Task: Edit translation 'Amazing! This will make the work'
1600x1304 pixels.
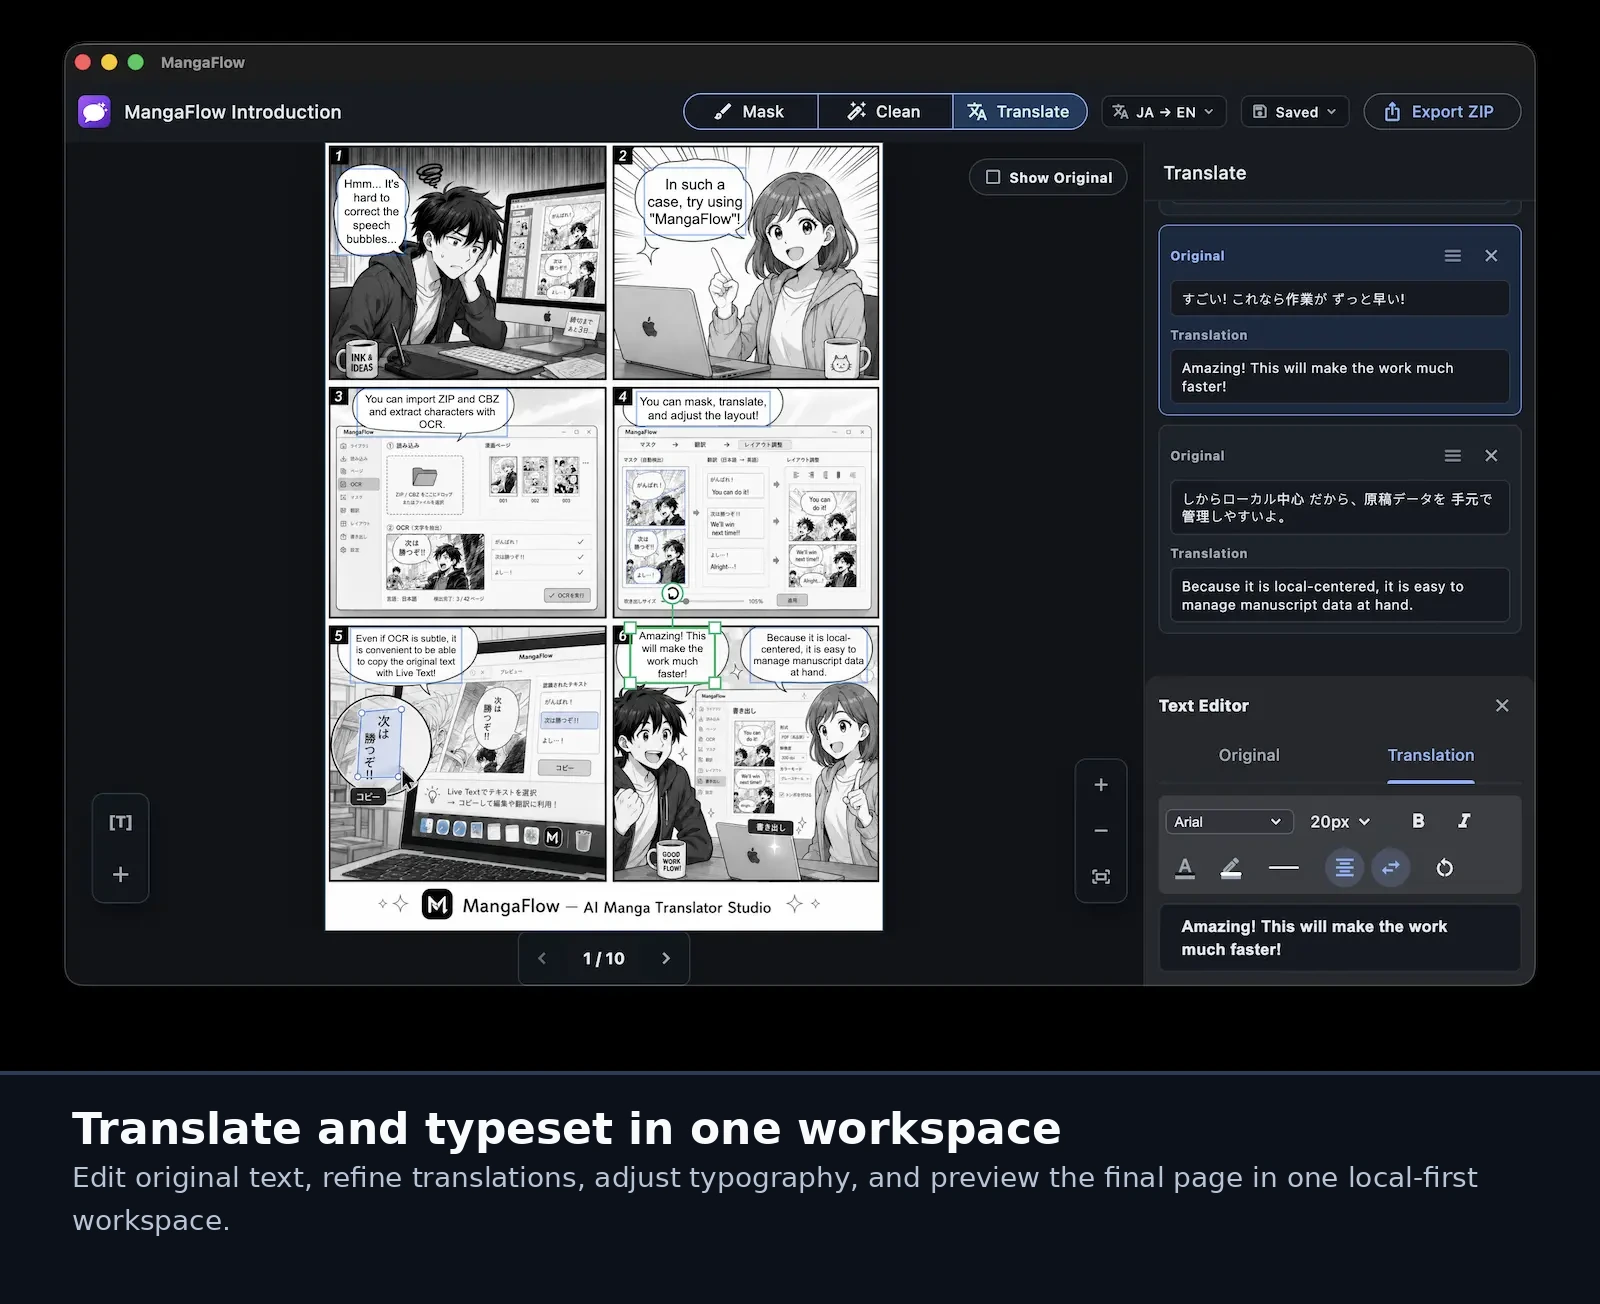Action: [1339, 377]
